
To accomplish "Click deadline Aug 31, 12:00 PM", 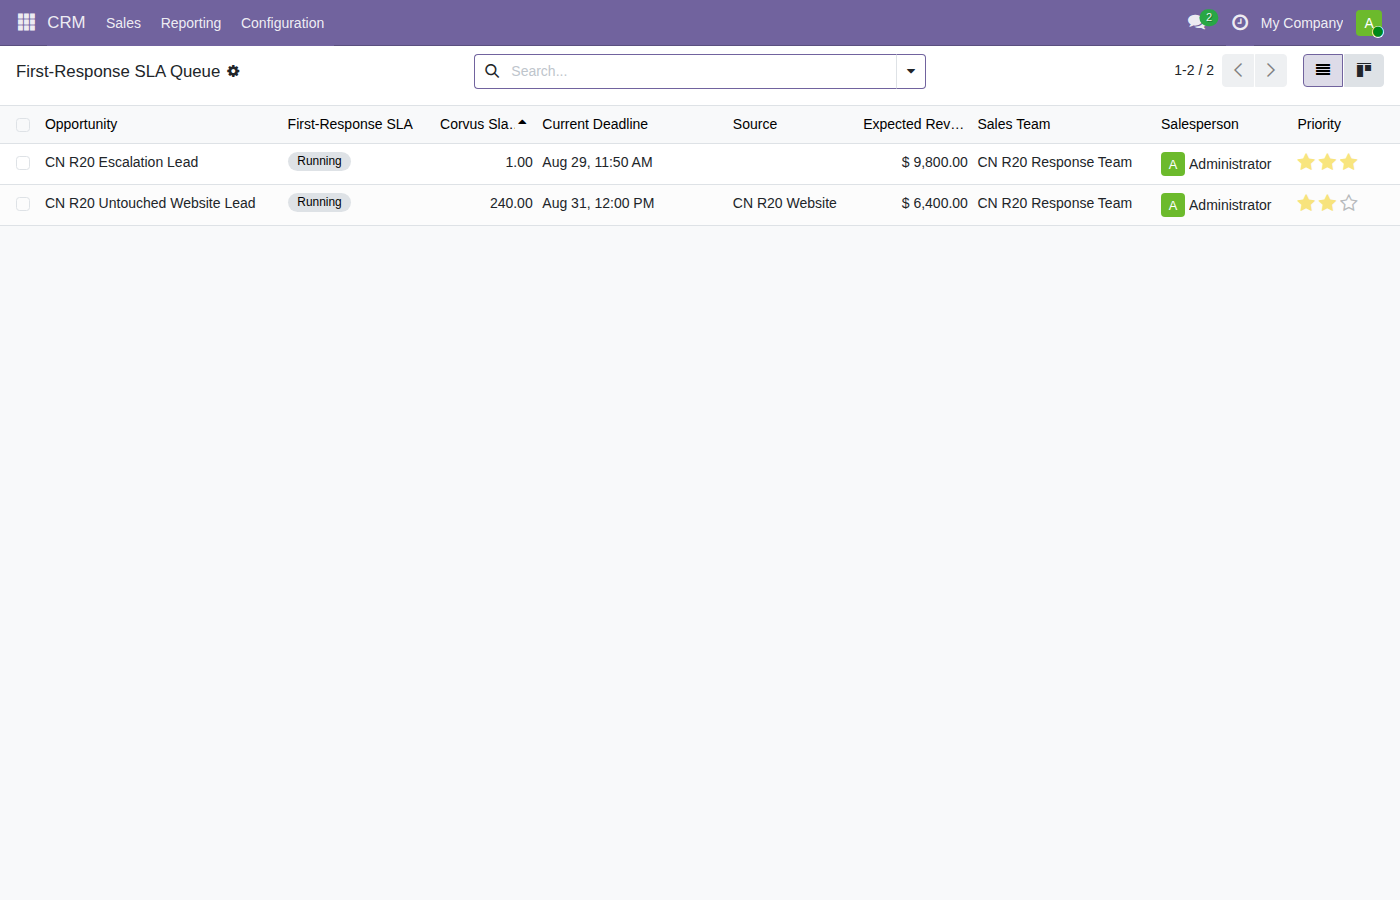I will click(x=598, y=203).
